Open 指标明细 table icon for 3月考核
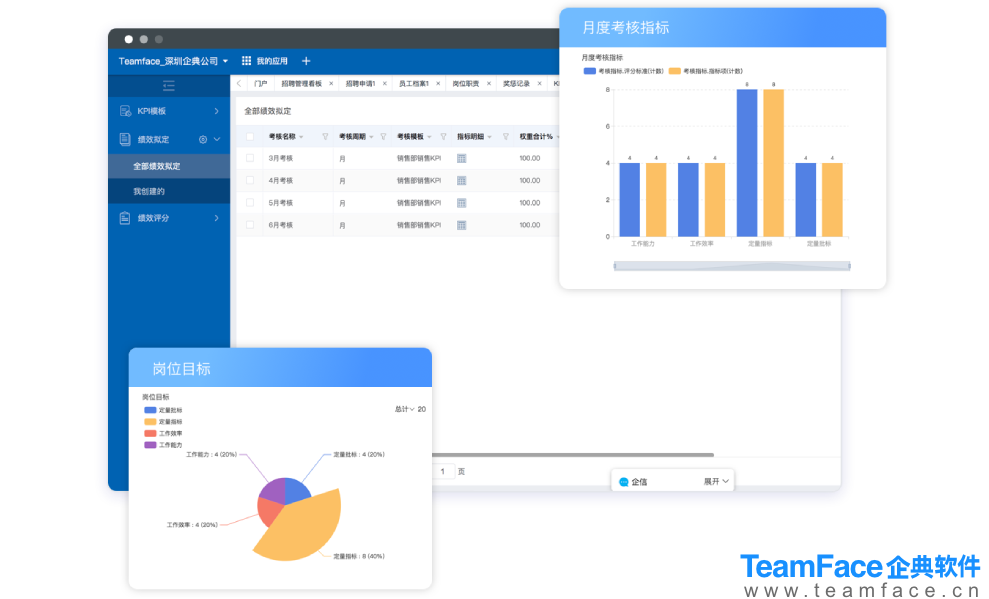989x599 pixels. coord(461,158)
